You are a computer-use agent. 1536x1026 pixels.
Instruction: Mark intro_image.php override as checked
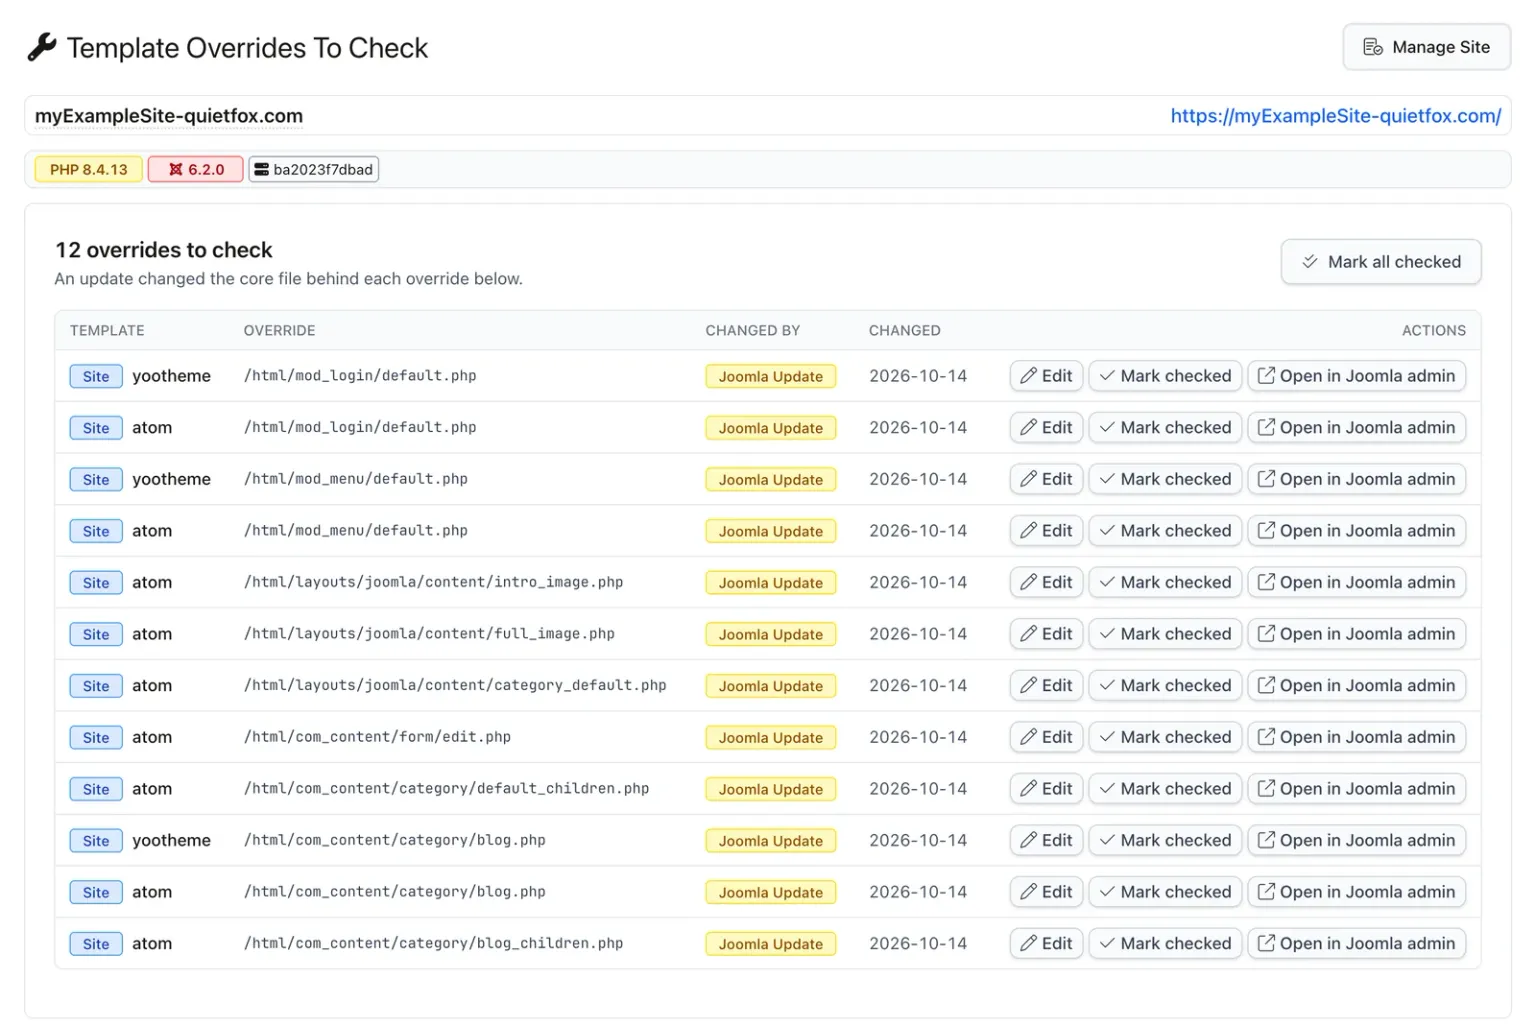coord(1165,583)
